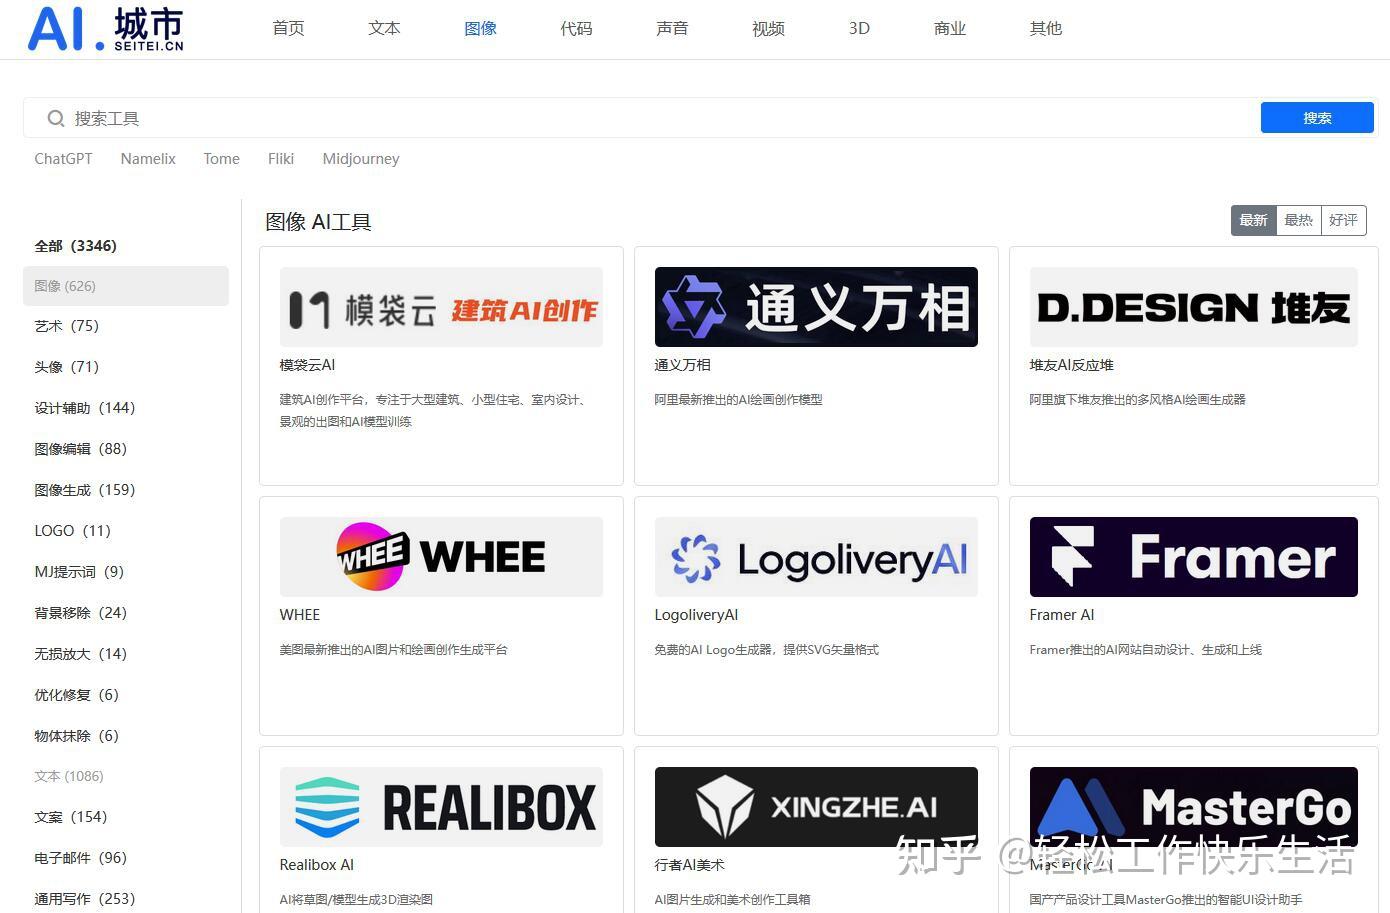This screenshot has height=913, width=1390.
Task: Open the WHEE logo banner
Action: tap(441, 557)
